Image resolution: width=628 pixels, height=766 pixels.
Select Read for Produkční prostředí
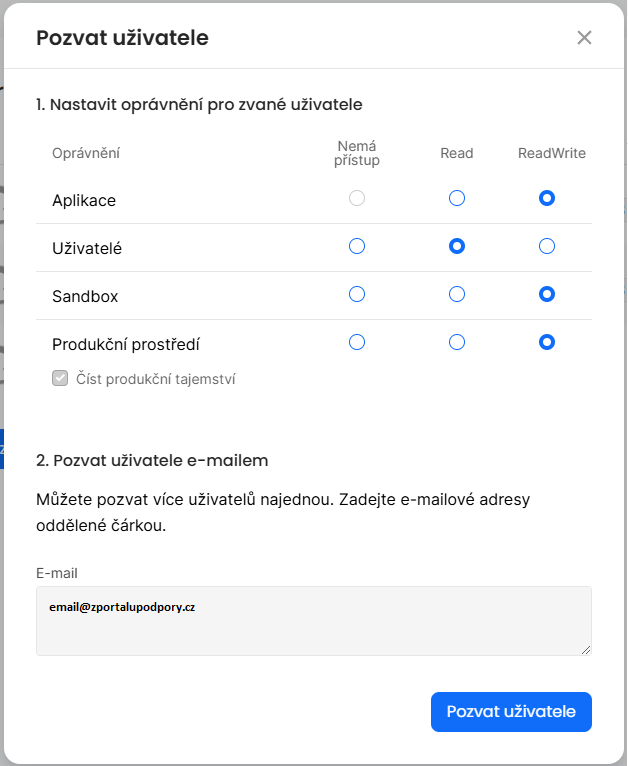point(457,342)
